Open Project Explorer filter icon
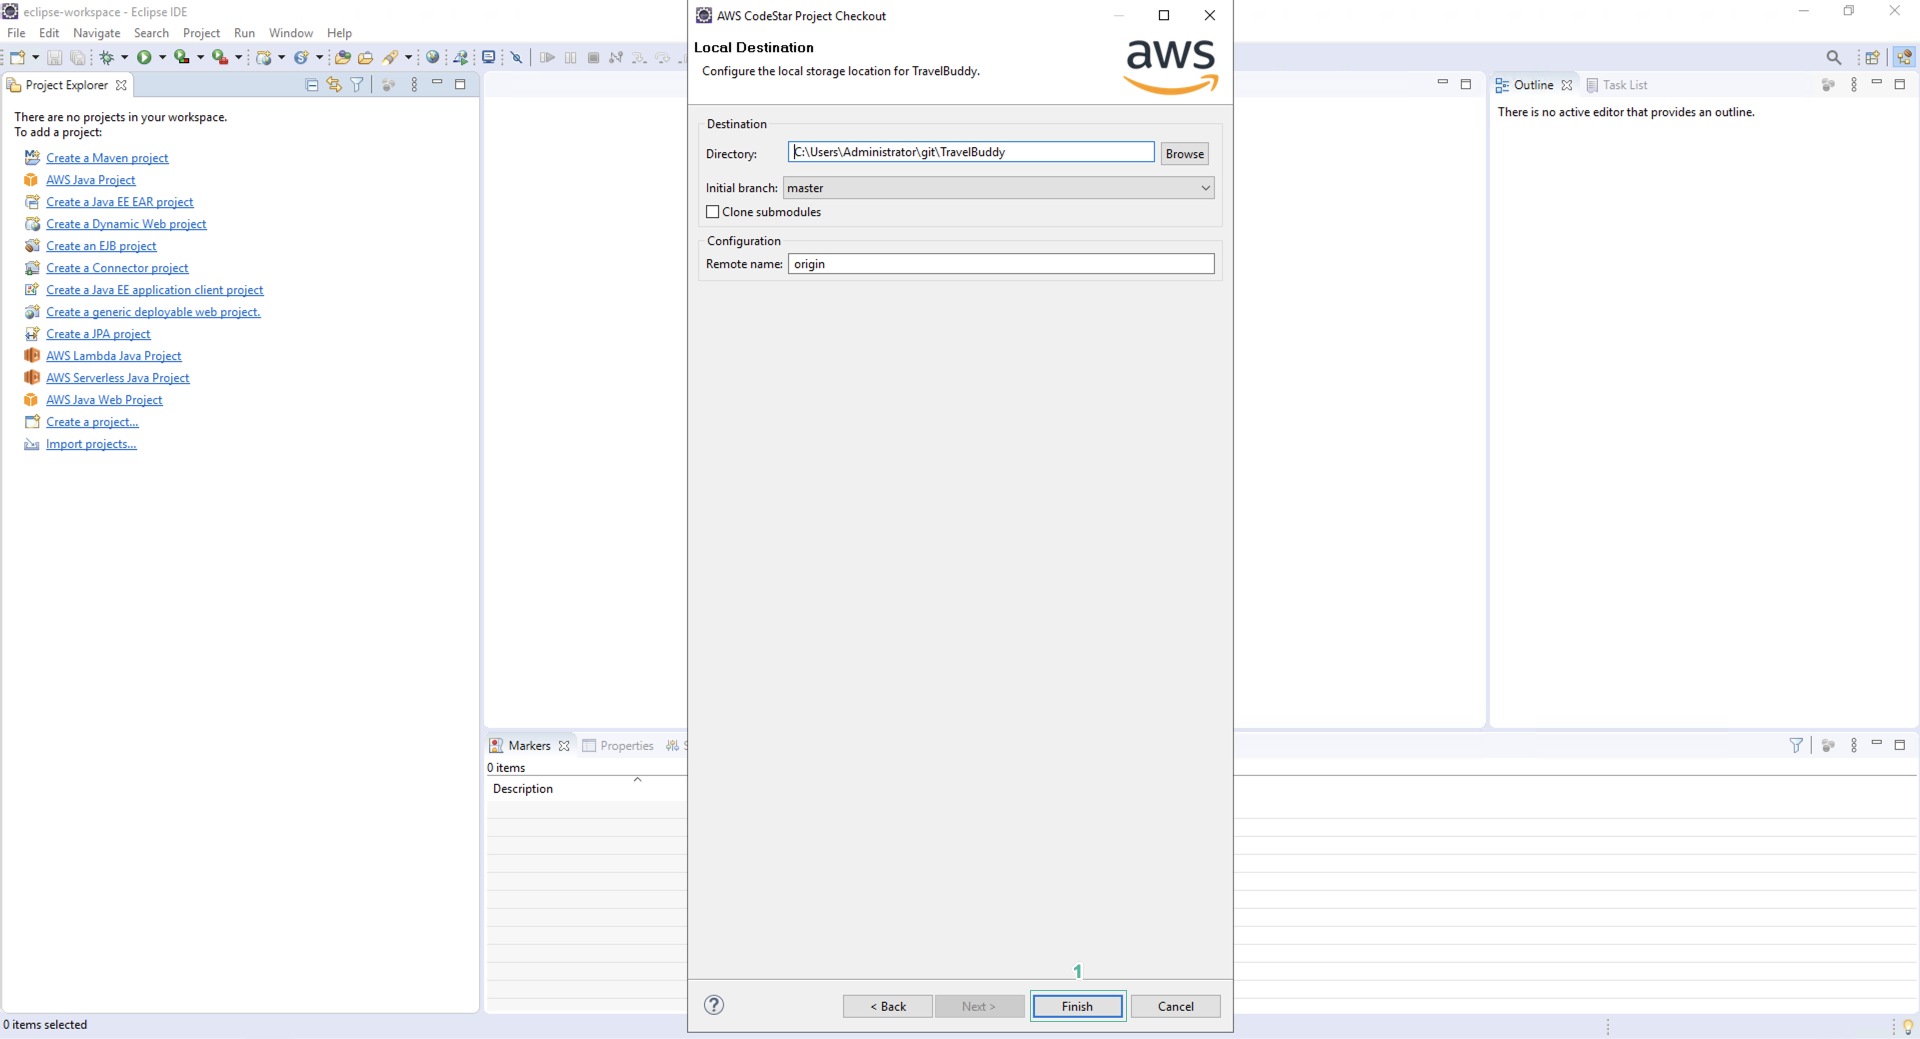Viewport: 1920px width, 1039px height. 357,85
